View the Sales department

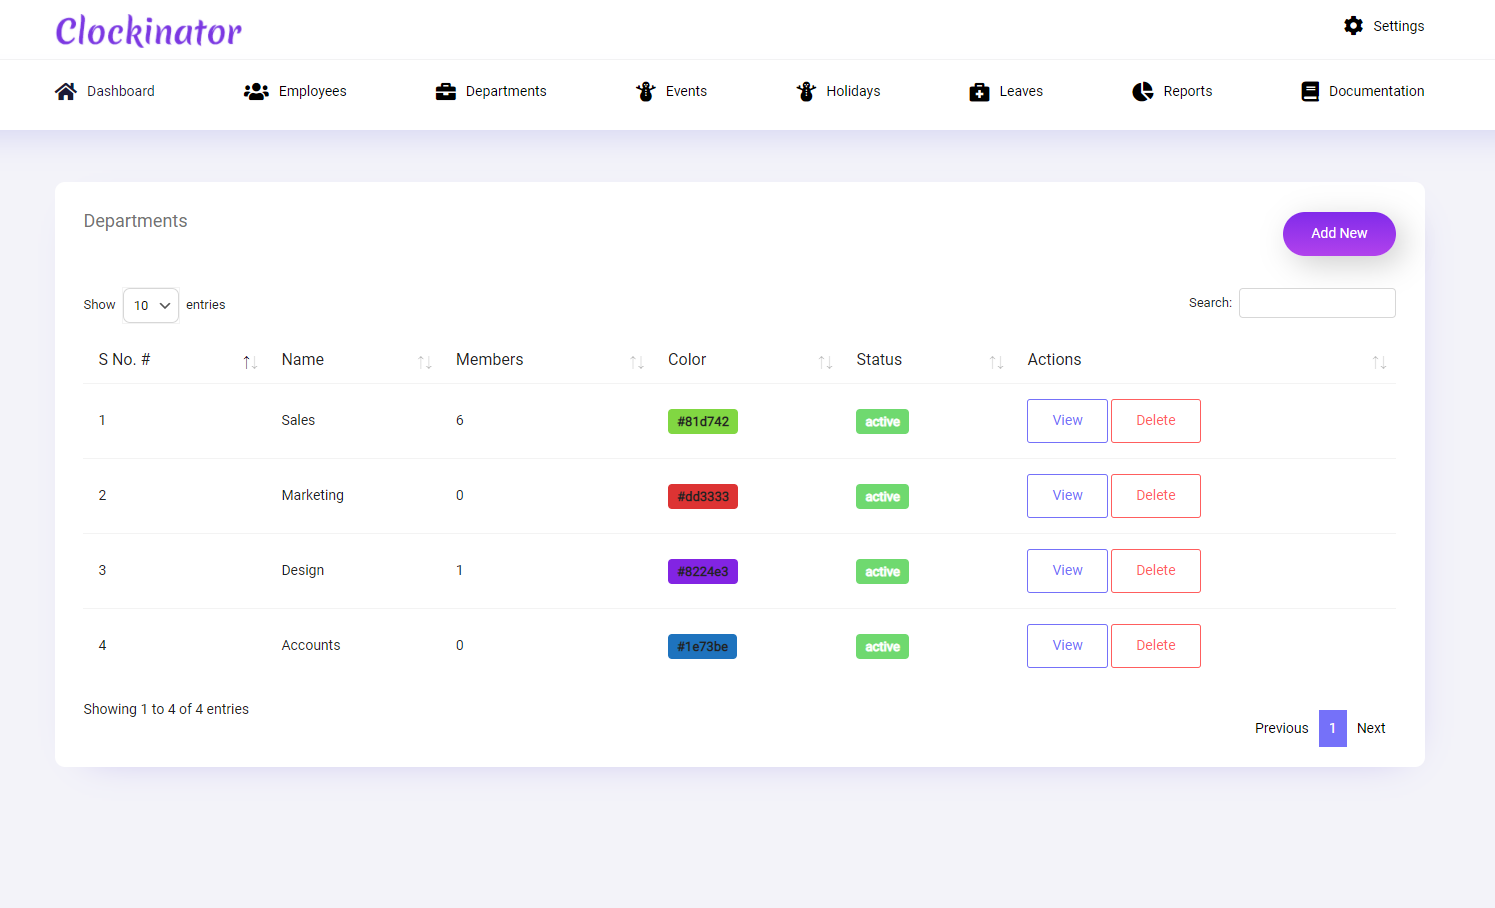1067,421
